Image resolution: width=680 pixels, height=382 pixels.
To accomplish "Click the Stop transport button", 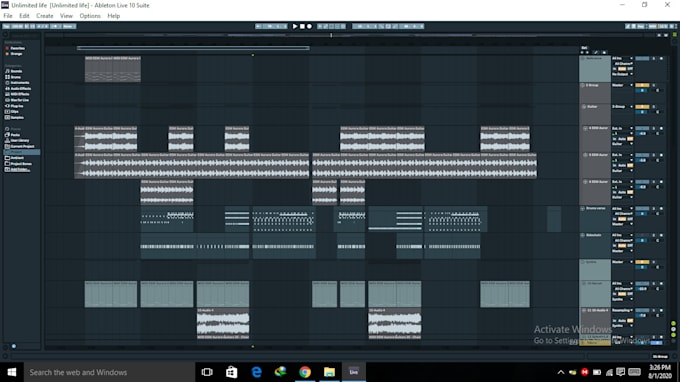I will pos(302,26).
